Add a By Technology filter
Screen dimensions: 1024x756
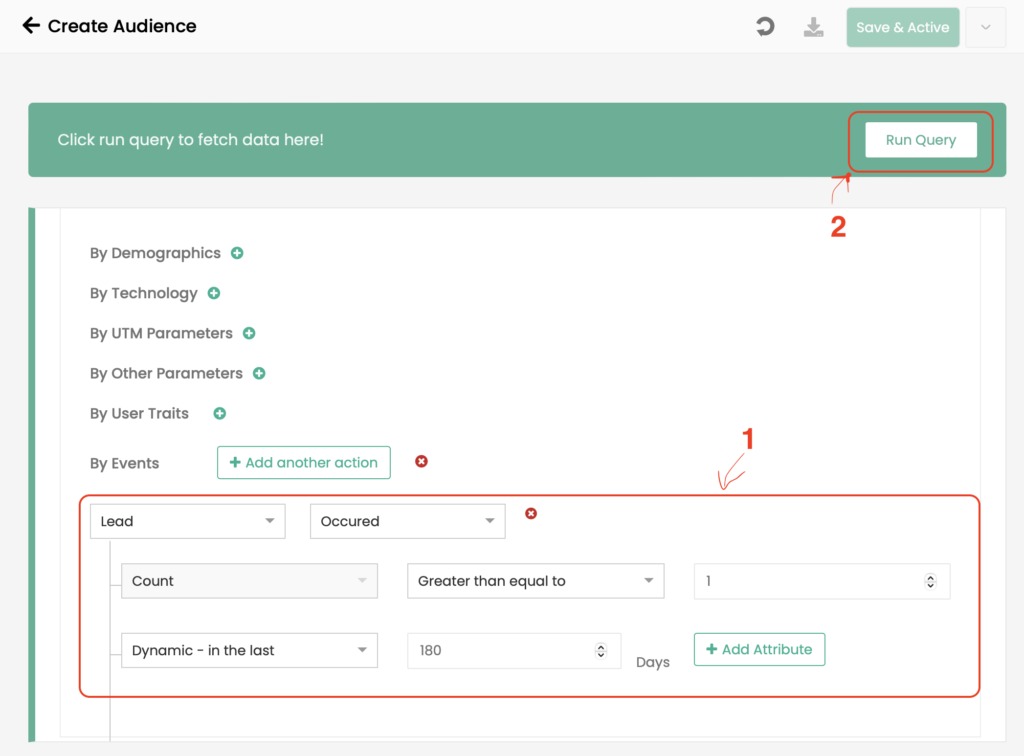click(x=214, y=293)
